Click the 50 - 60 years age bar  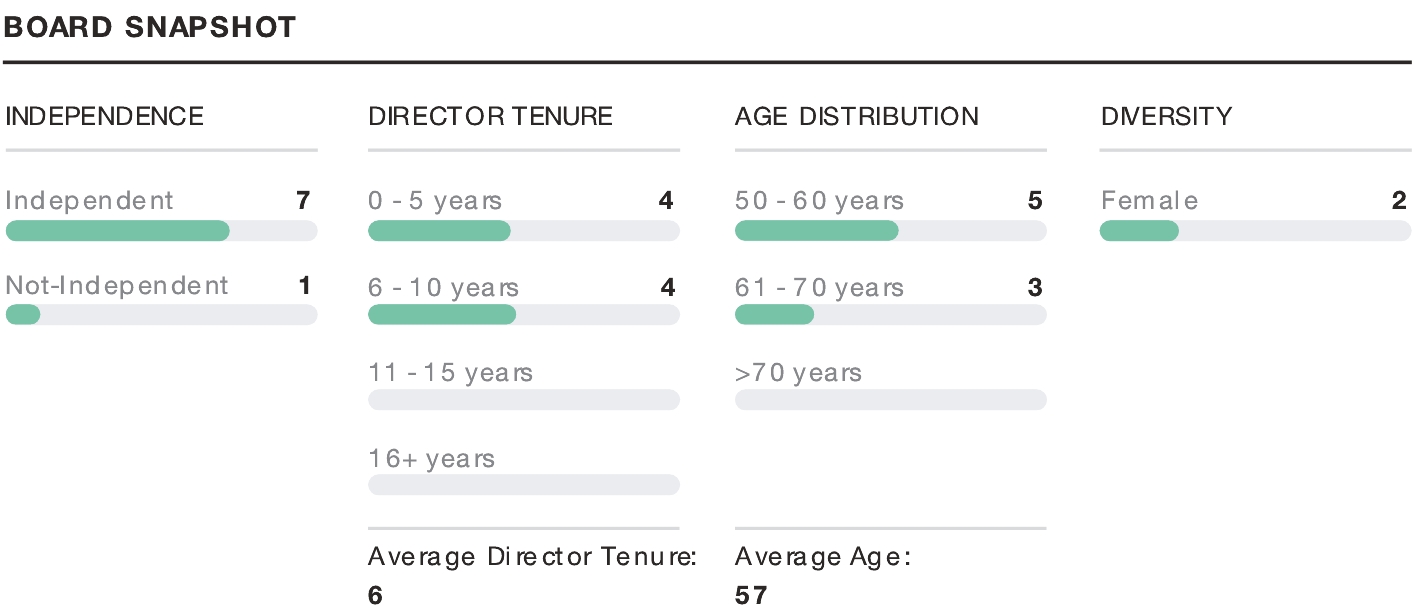click(x=890, y=231)
